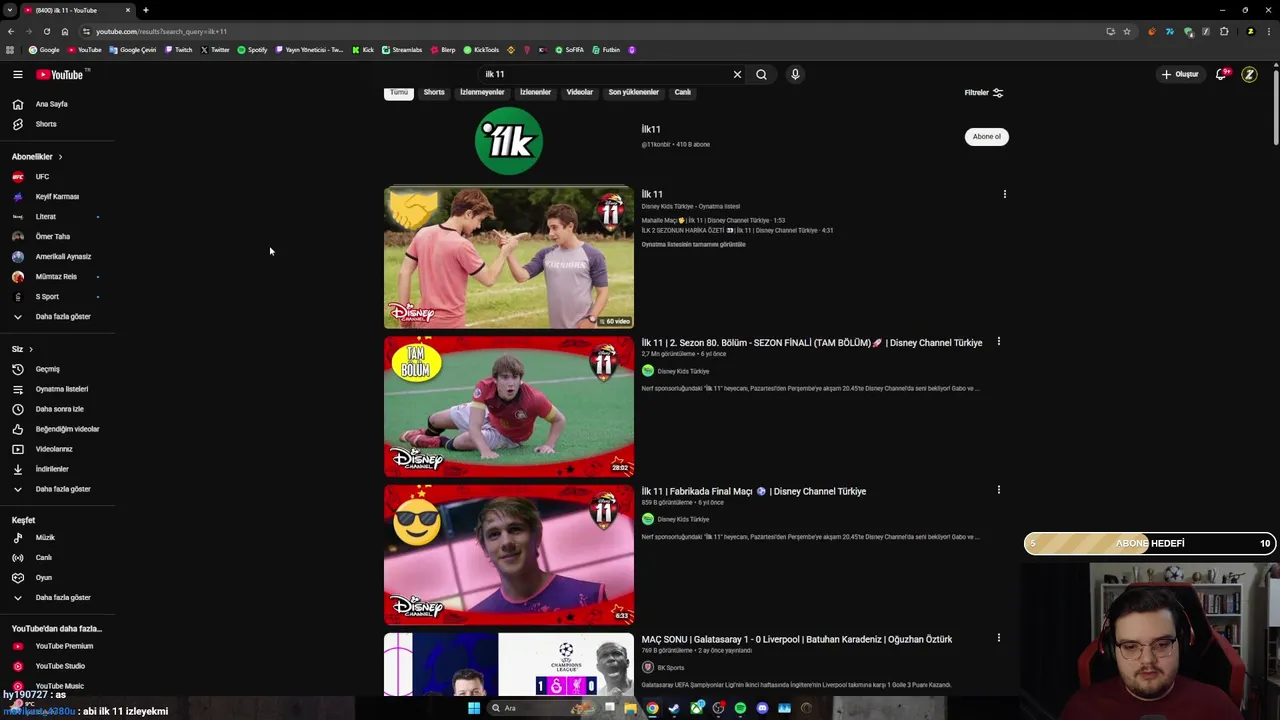The width and height of the screenshot is (1280, 720).
Task: Open the Windows Start menu
Action: [x=474, y=708]
